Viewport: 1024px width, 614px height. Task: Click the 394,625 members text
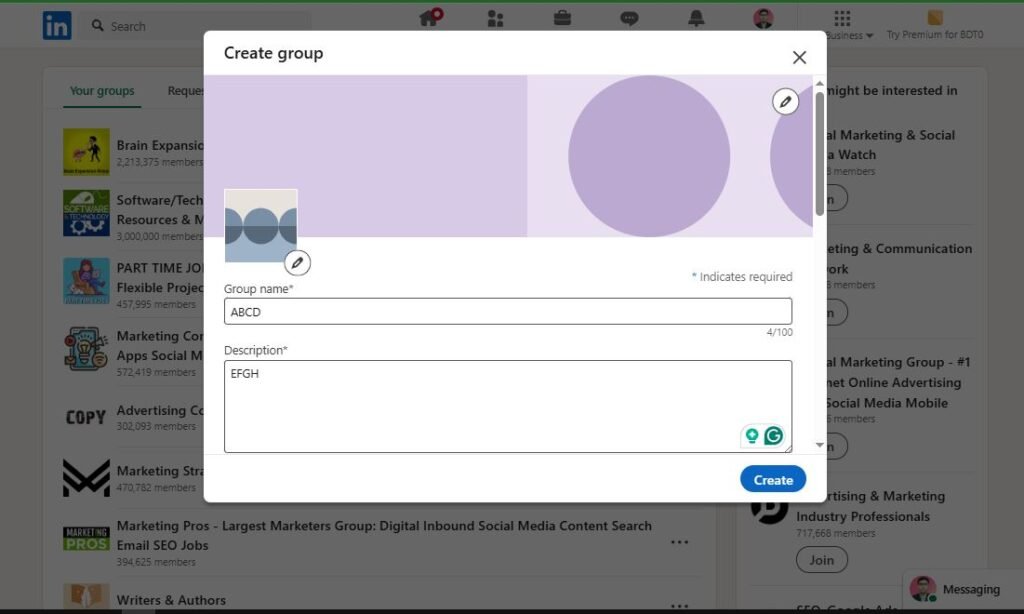tap(156, 562)
